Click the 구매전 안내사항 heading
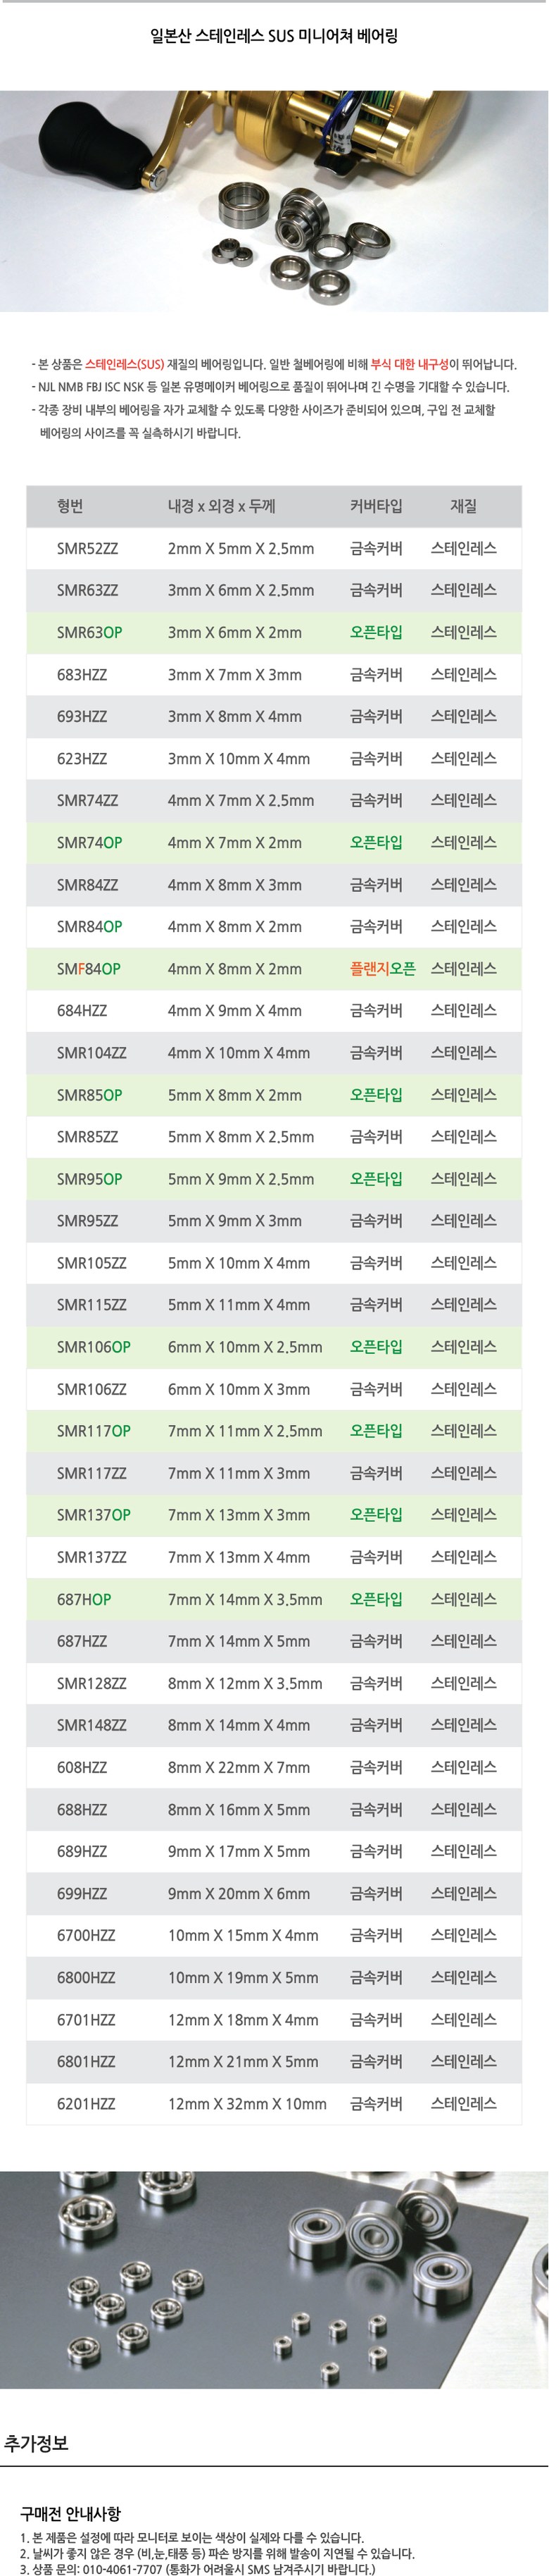The height and width of the screenshot is (2576, 549). 70,2513
